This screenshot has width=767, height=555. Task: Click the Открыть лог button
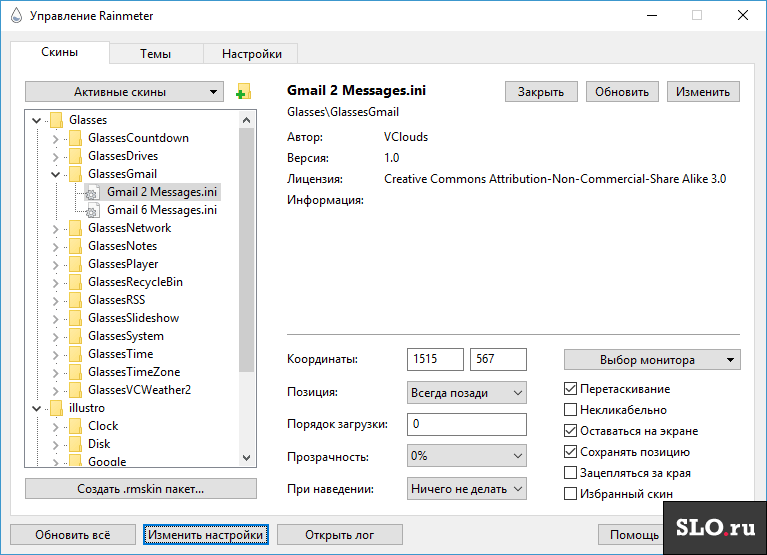click(x=339, y=534)
